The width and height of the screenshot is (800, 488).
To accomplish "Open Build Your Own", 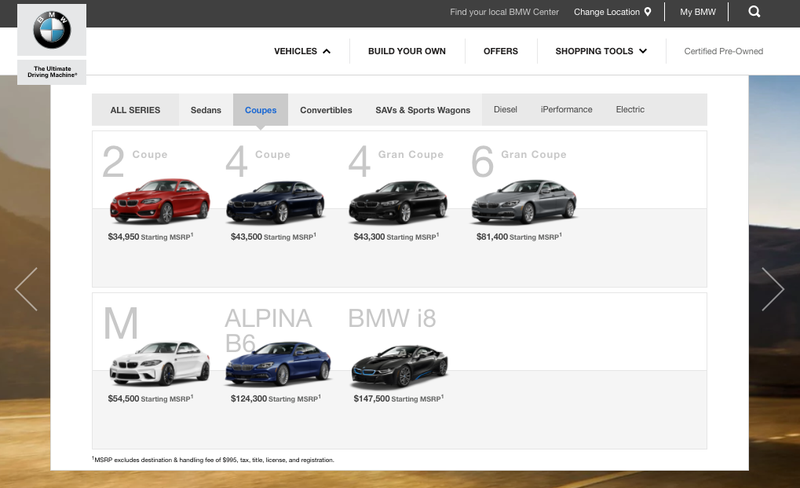I will click(x=407, y=51).
